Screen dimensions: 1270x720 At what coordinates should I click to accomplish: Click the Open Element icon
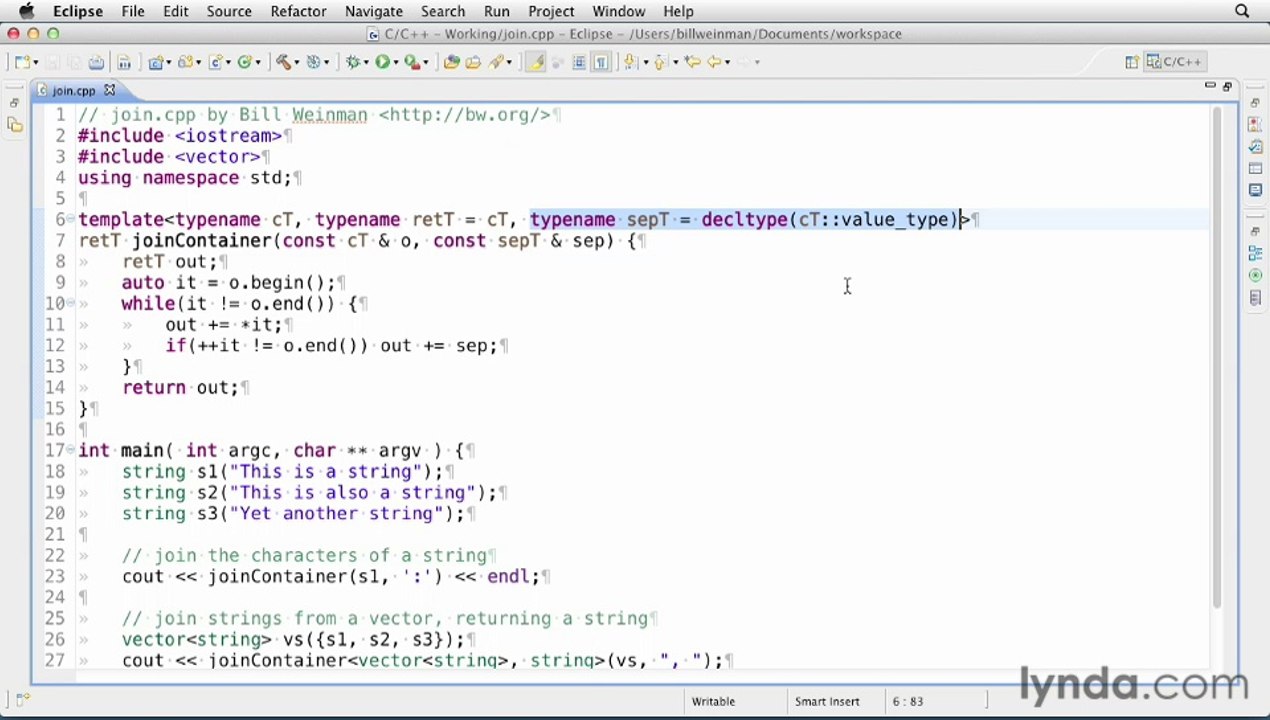coord(451,62)
